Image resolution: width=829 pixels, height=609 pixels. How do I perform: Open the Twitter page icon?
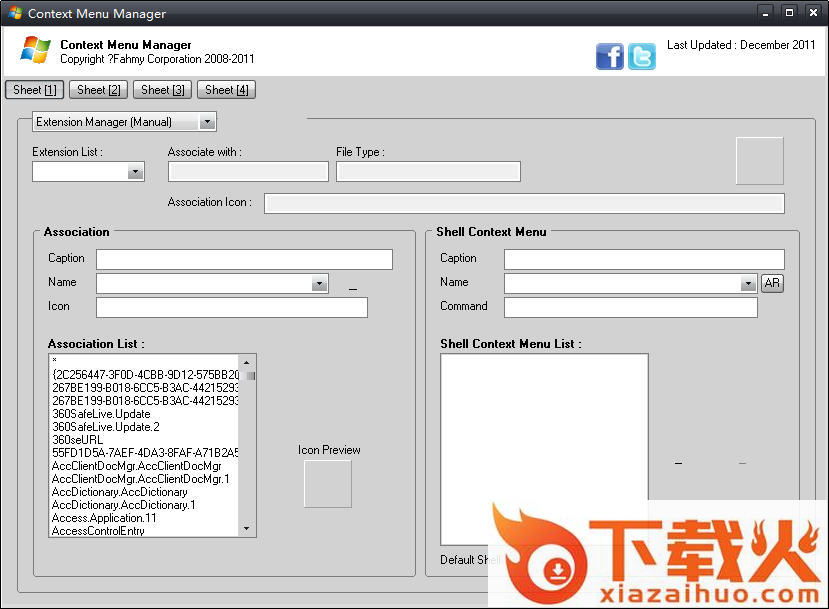(x=642, y=56)
